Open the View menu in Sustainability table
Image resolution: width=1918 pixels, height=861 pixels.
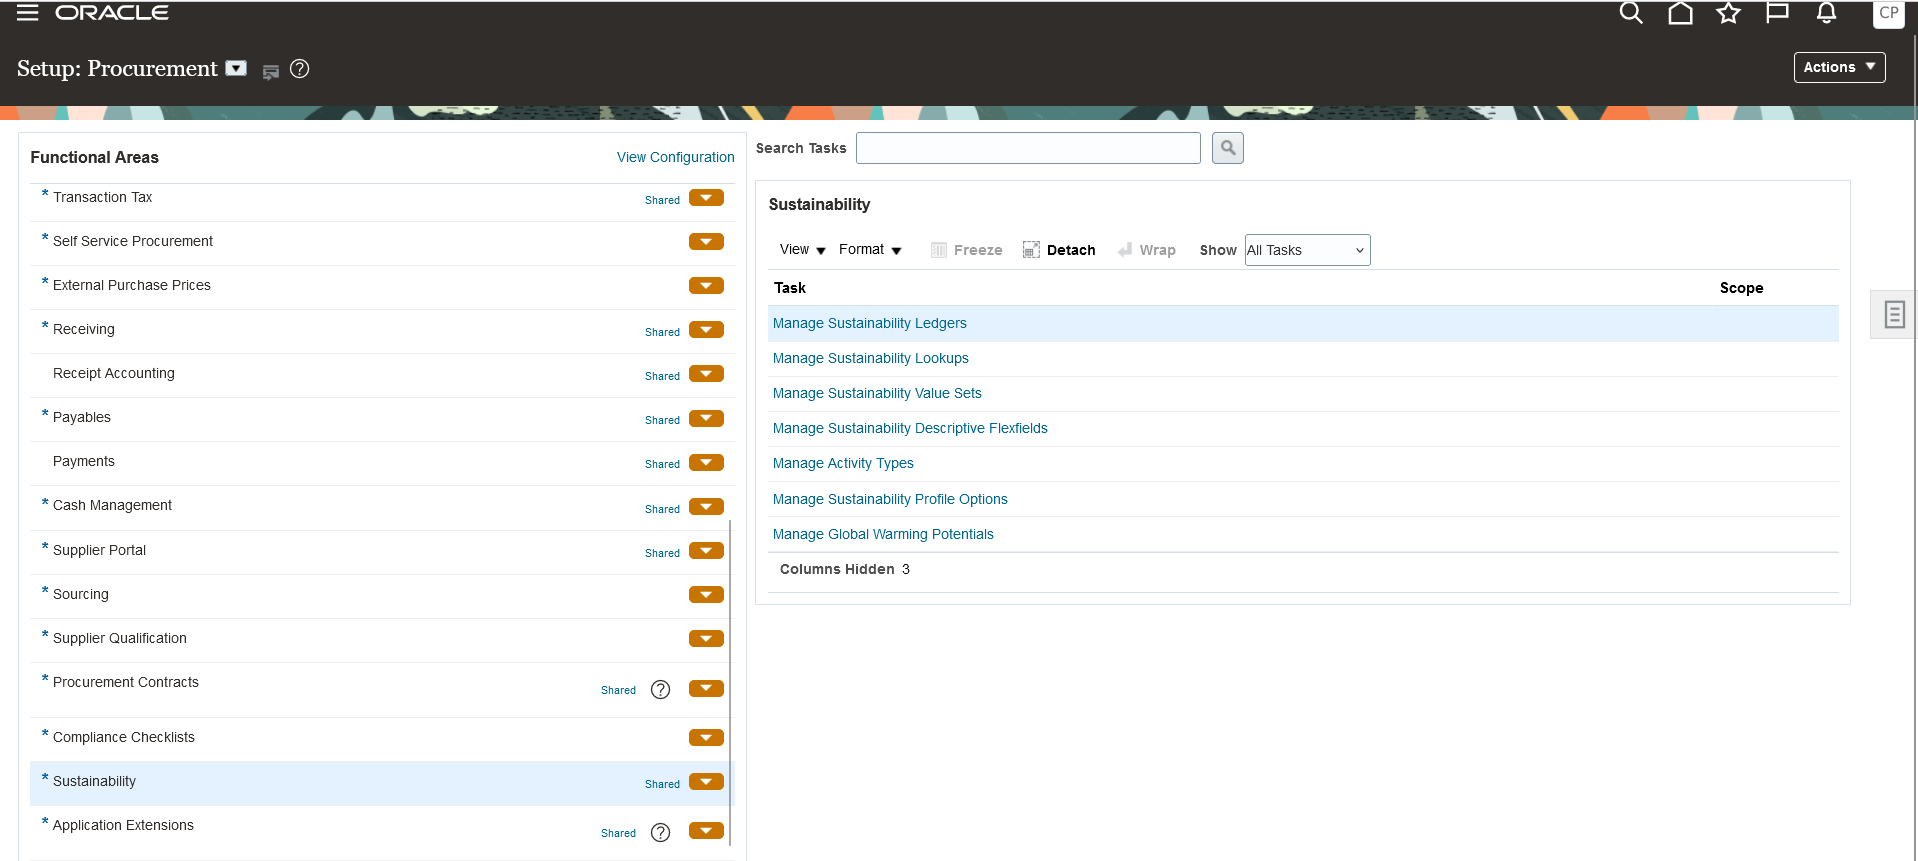click(803, 250)
